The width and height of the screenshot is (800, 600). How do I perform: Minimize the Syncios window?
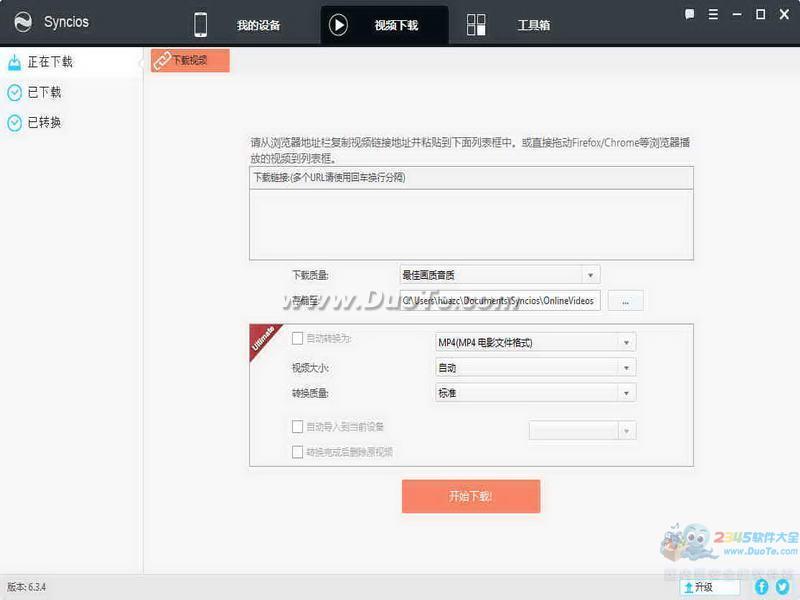click(x=737, y=14)
